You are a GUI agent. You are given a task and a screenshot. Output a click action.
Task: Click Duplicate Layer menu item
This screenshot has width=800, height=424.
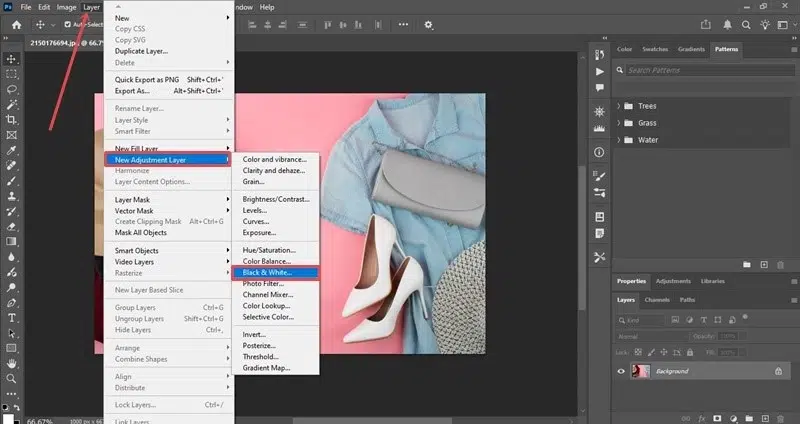point(168,51)
